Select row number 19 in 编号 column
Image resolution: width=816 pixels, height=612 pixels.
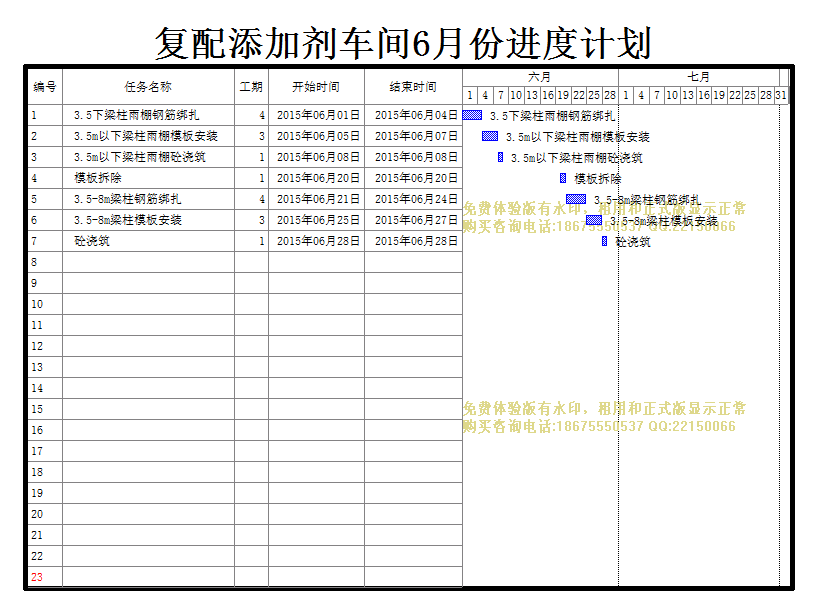coord(45,493)
